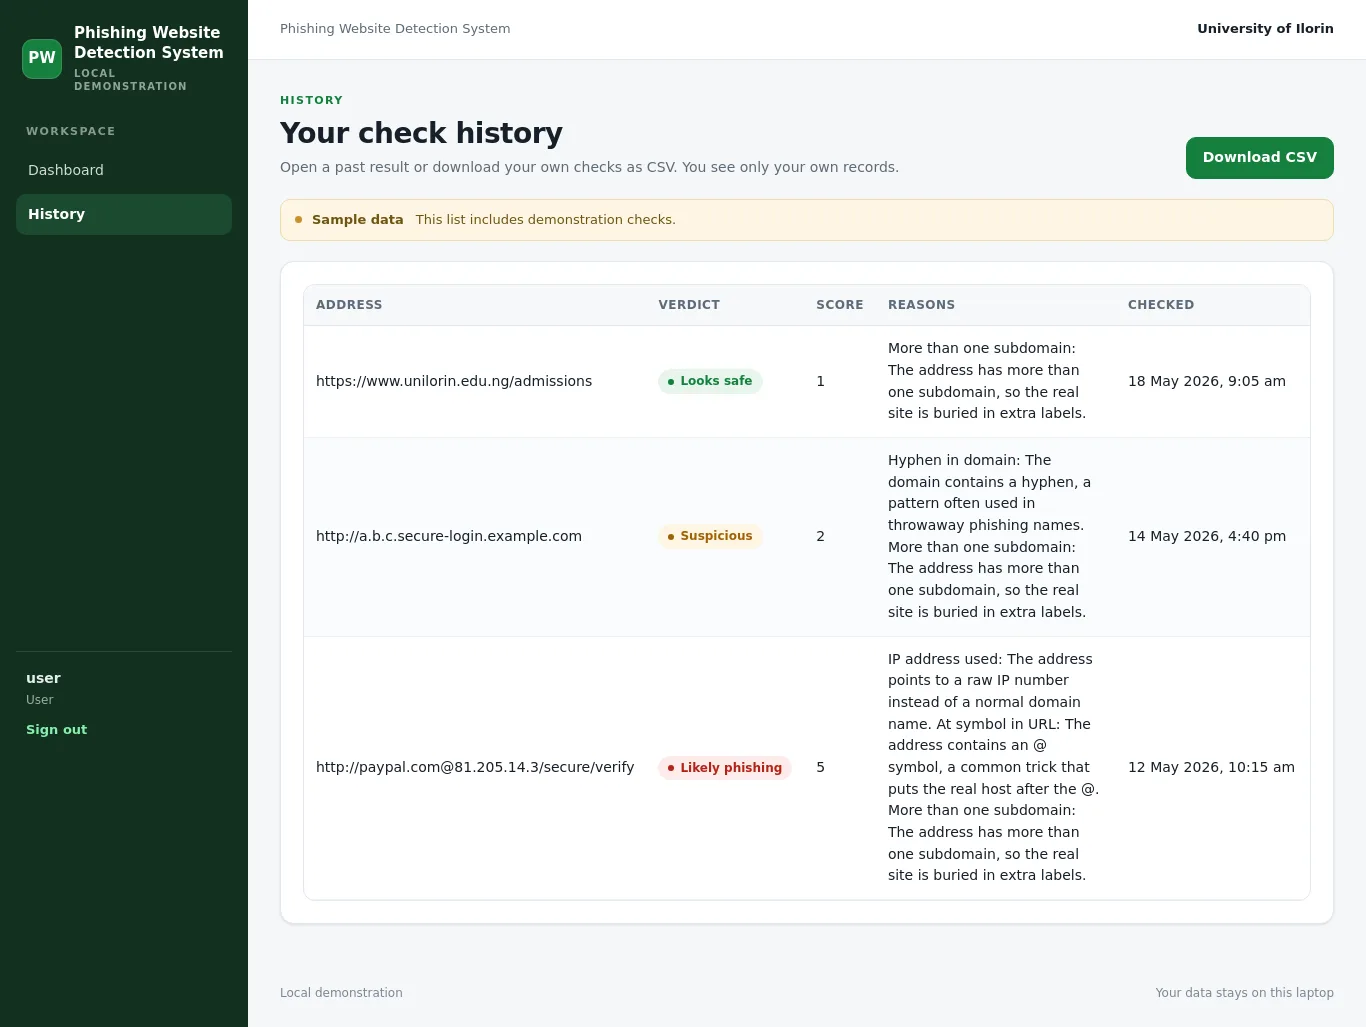The height and width of the screenshot is (1027, 1366).
Task: Sign out of the account
Action: pos(56,730)
